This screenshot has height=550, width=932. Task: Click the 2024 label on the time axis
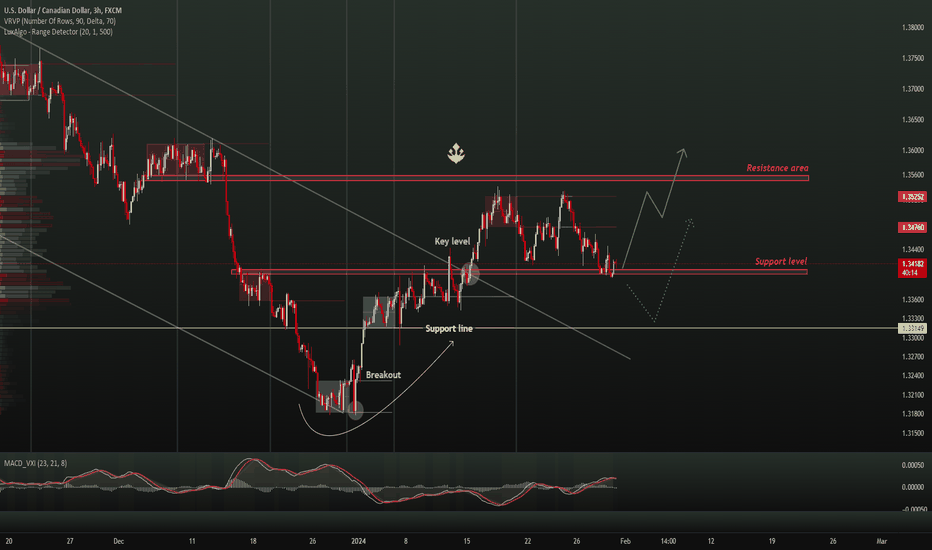[358, 542]
